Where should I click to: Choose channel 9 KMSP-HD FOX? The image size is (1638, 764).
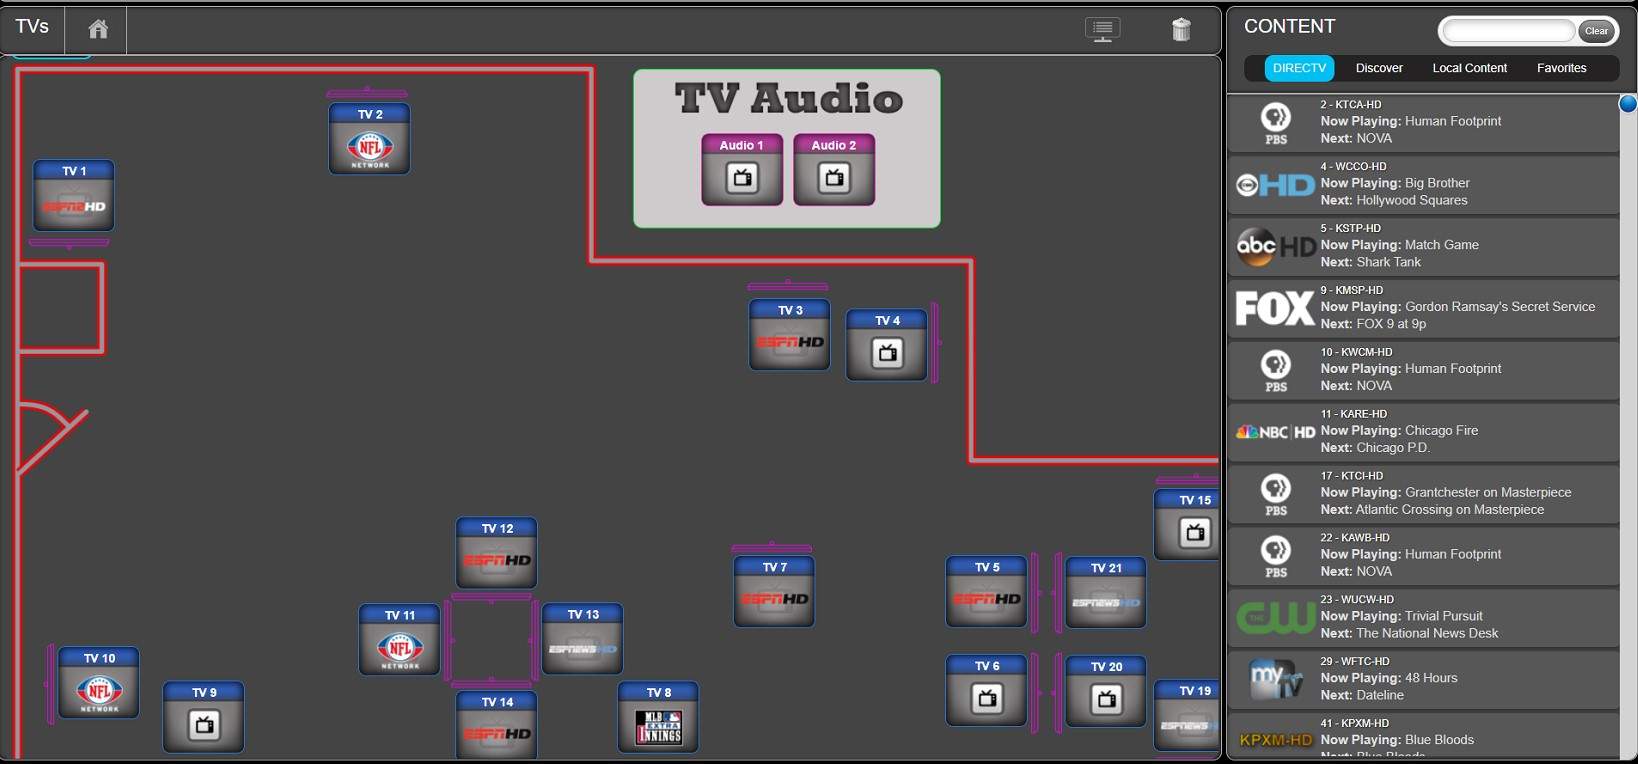point(1423,308)
